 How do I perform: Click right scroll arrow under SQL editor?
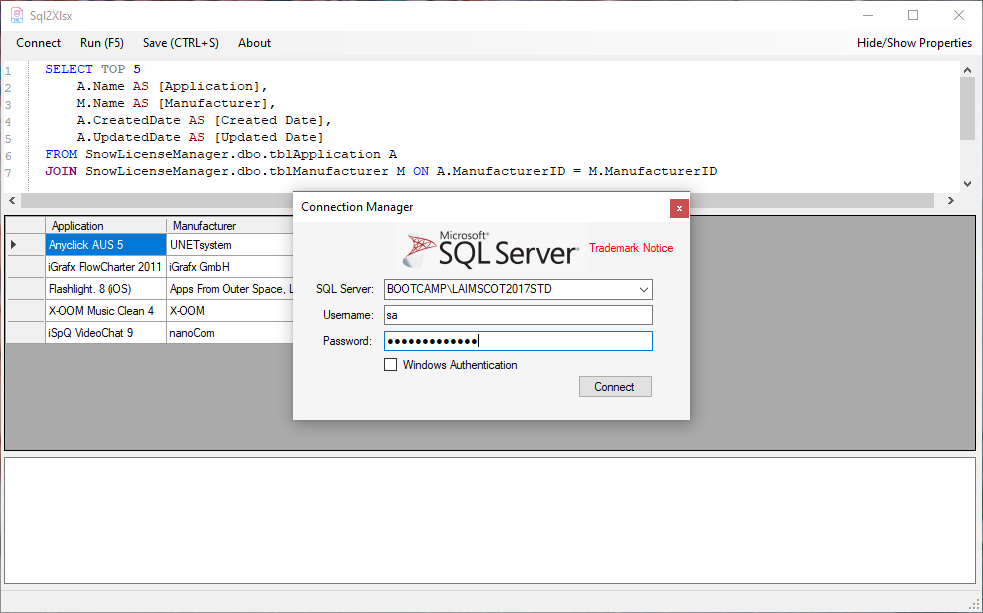(x=951, y=201)
